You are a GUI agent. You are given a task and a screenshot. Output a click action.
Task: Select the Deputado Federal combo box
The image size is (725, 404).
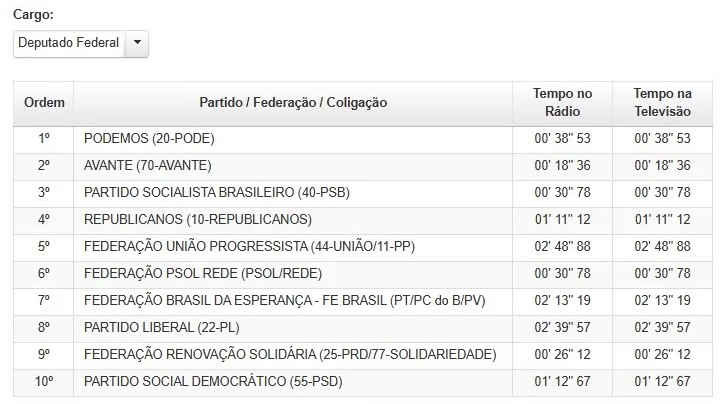pos(81,44)
